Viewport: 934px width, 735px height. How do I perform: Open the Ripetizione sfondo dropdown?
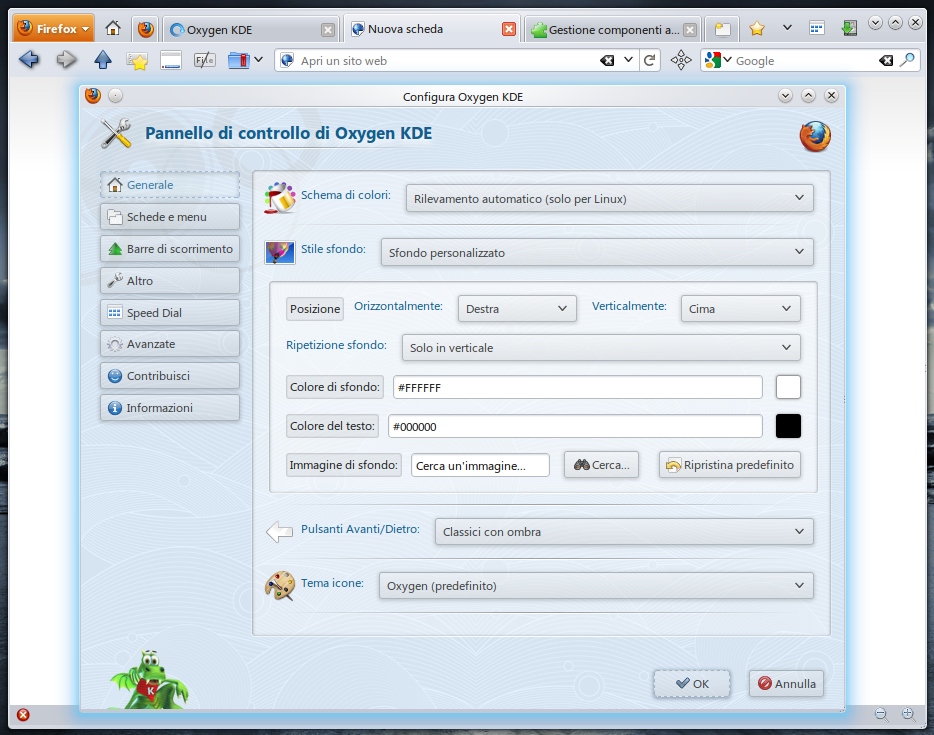point(601,348)
